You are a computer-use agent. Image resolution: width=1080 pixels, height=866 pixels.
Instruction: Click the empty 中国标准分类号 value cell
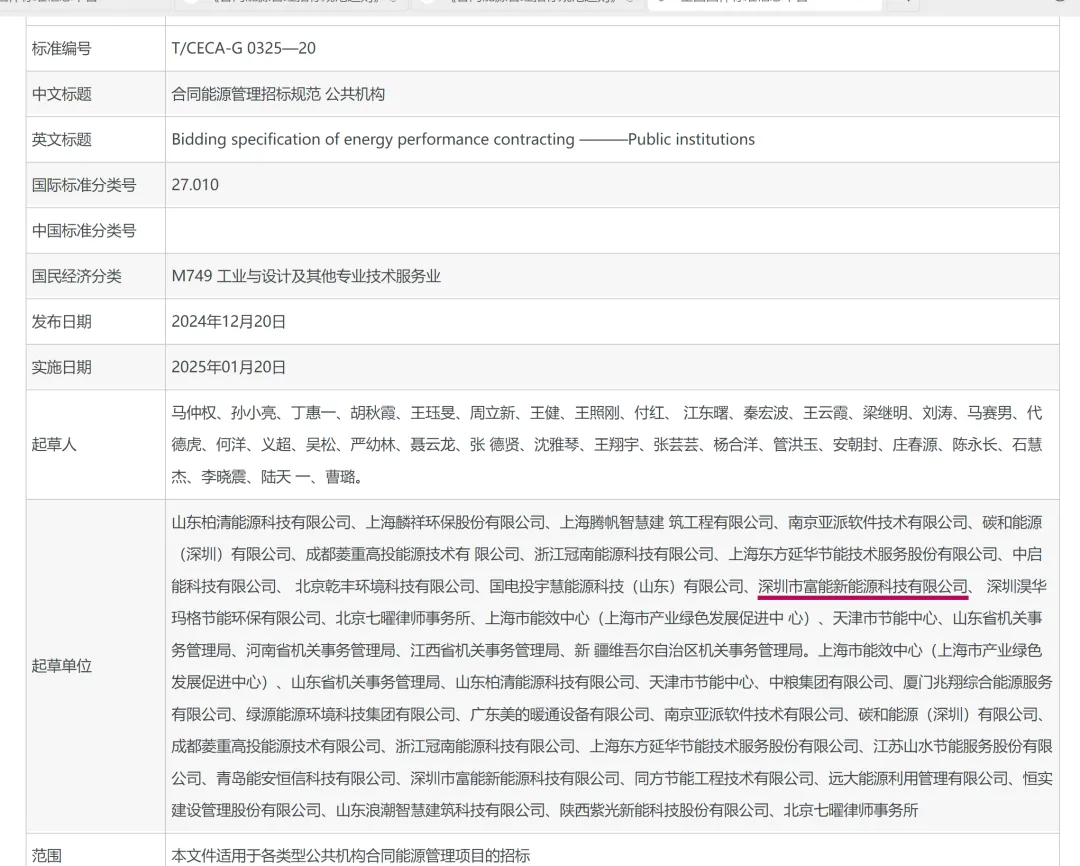[x=611, y=231]
